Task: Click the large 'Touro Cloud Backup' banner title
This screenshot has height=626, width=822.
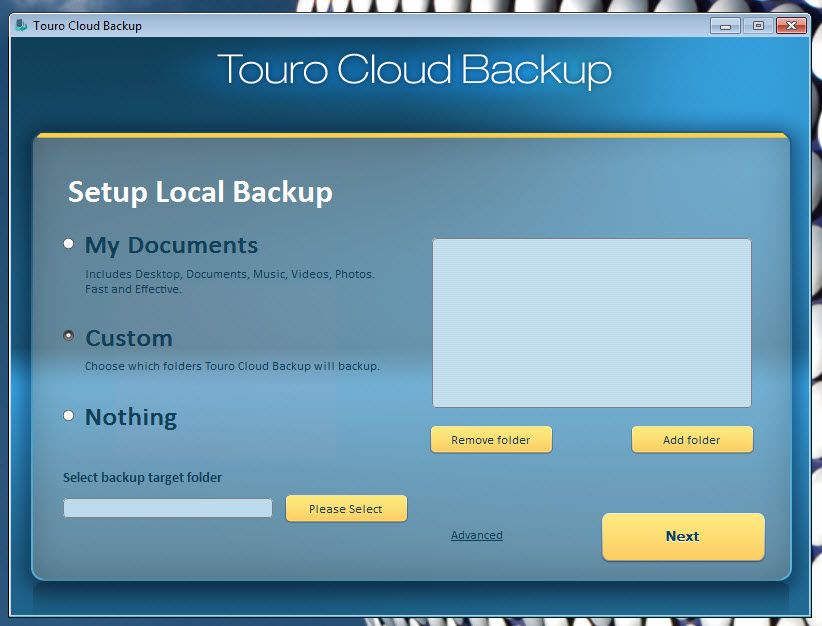Action: [x=414, y=70]
